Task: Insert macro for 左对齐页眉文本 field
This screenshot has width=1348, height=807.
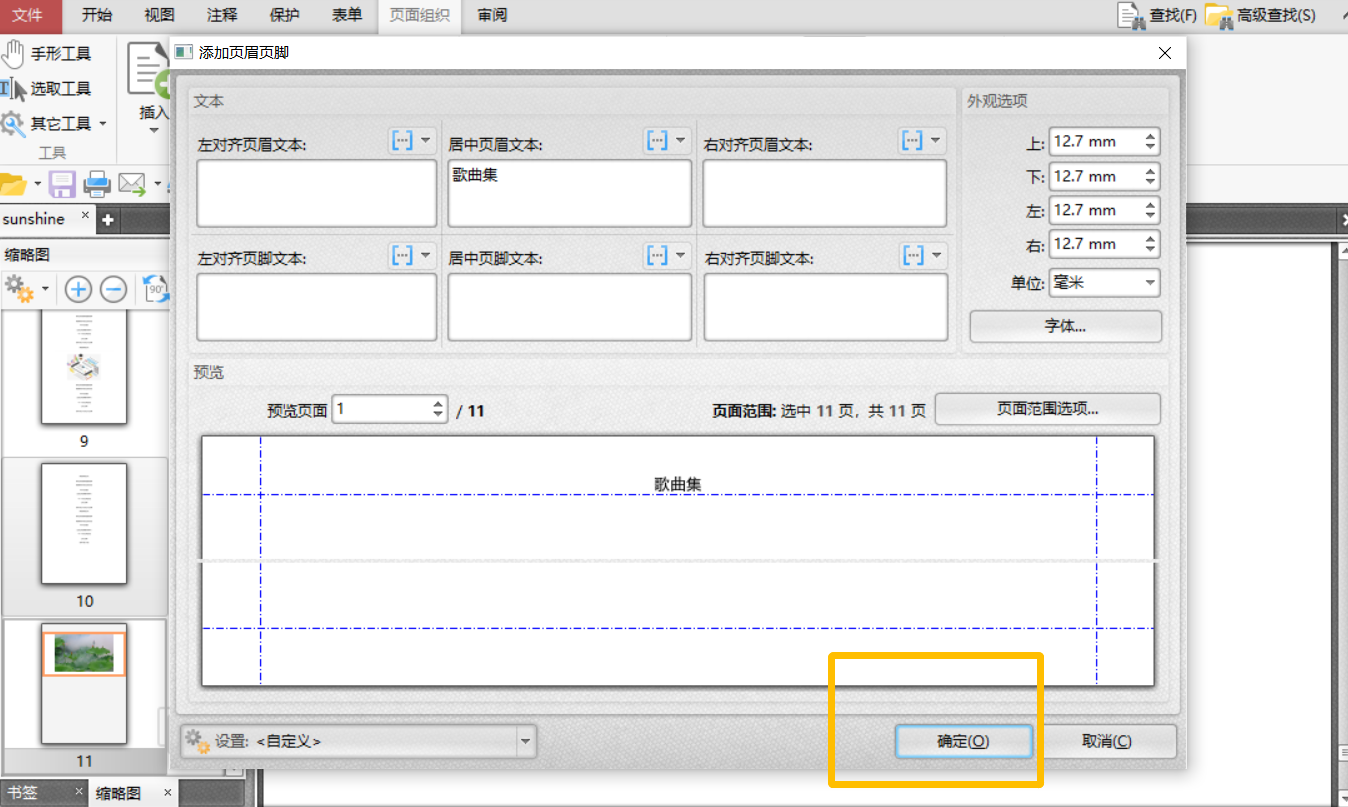Action: tap(402, 141)
